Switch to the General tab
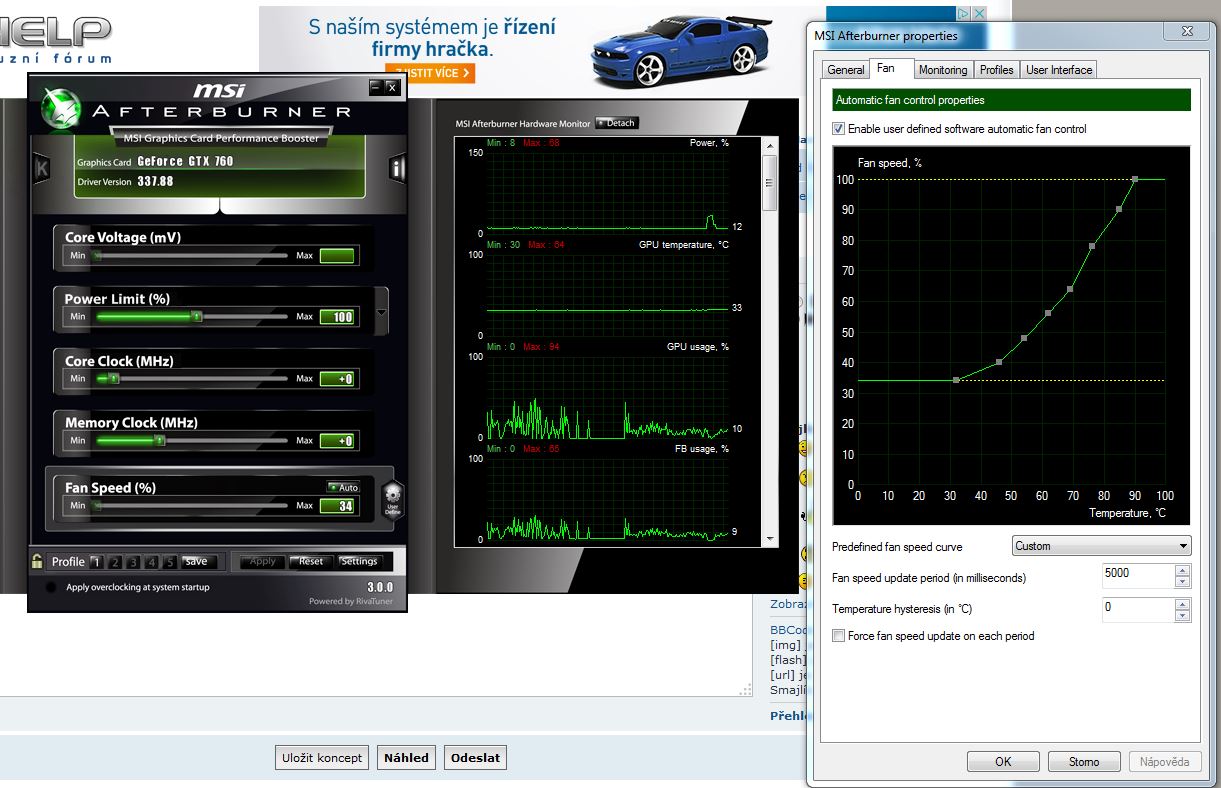 tap(846, 70)
